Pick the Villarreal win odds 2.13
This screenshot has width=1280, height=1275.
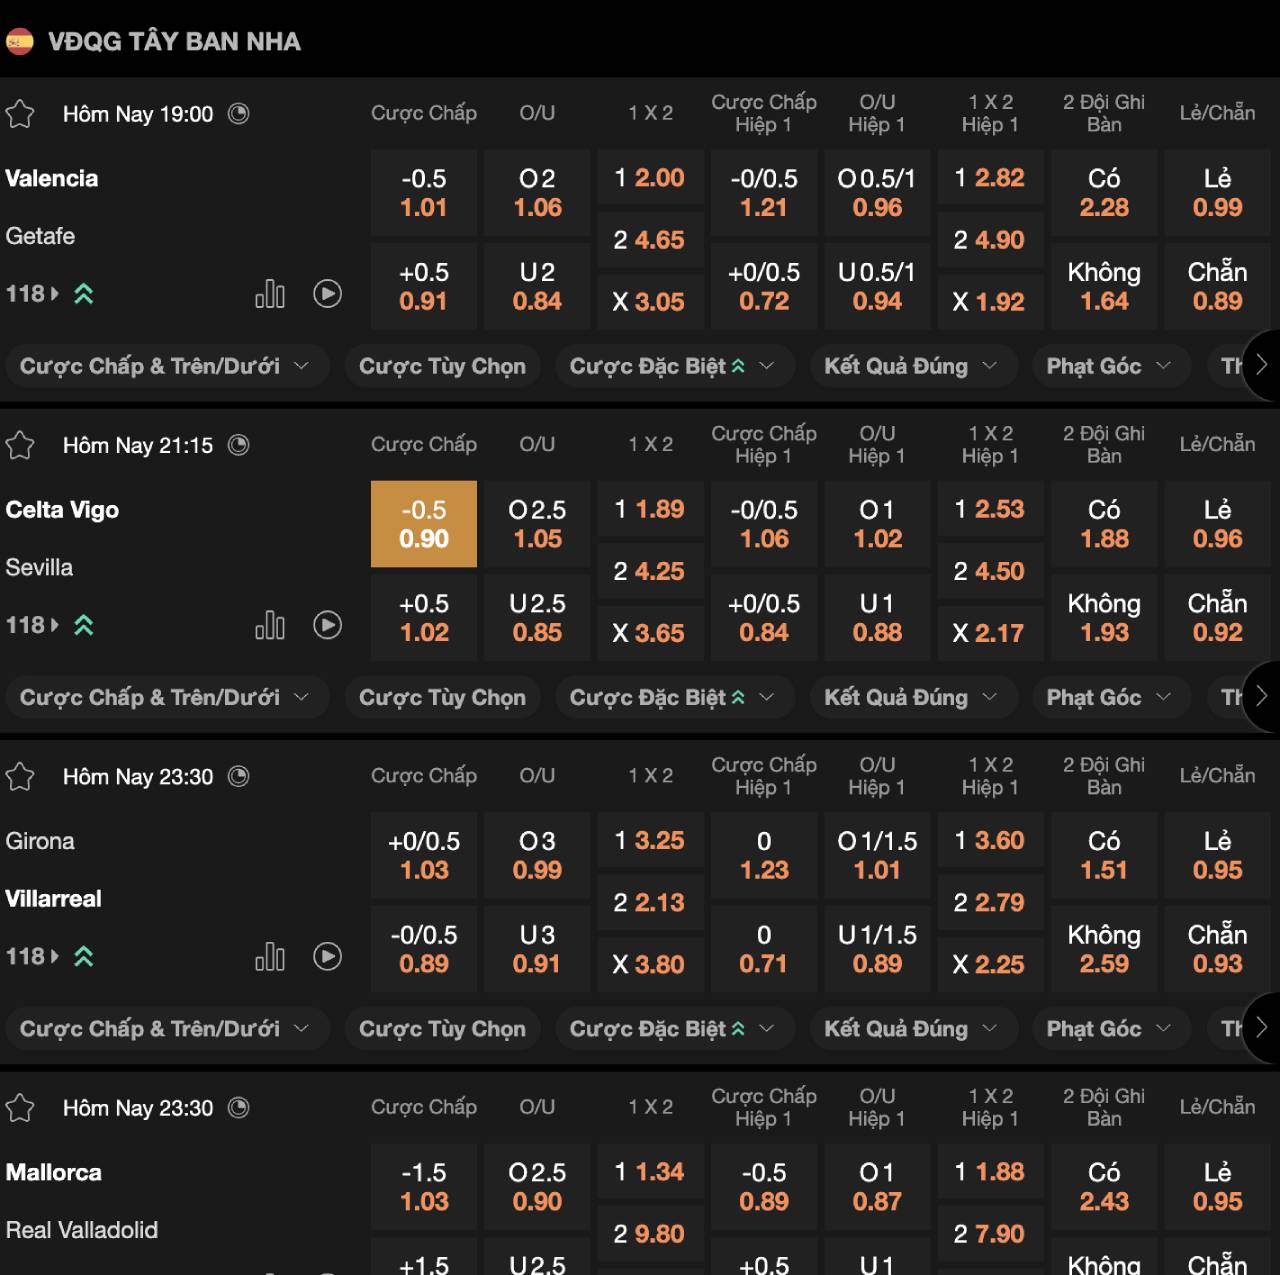point(650,903)
